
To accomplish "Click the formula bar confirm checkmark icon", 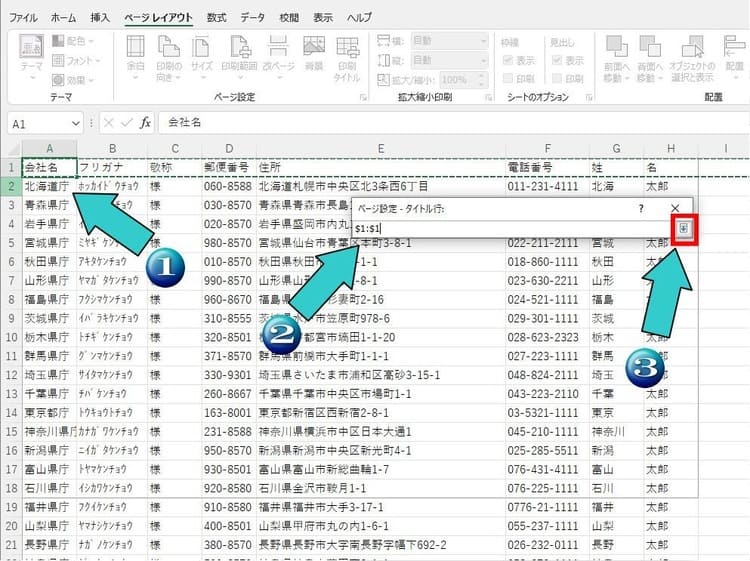I will tap(127, 123).
